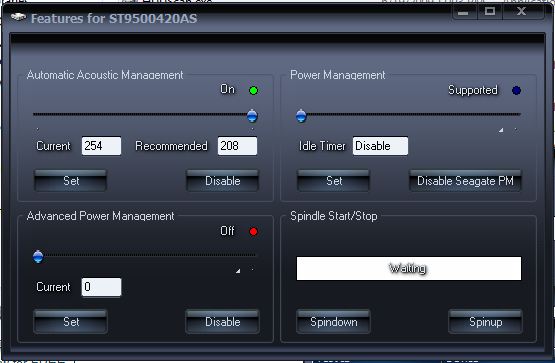Screen dimensions: 555x363
Task: Click the Automatic Acoustic Management slider handle
Action: [x=252, y=116]
